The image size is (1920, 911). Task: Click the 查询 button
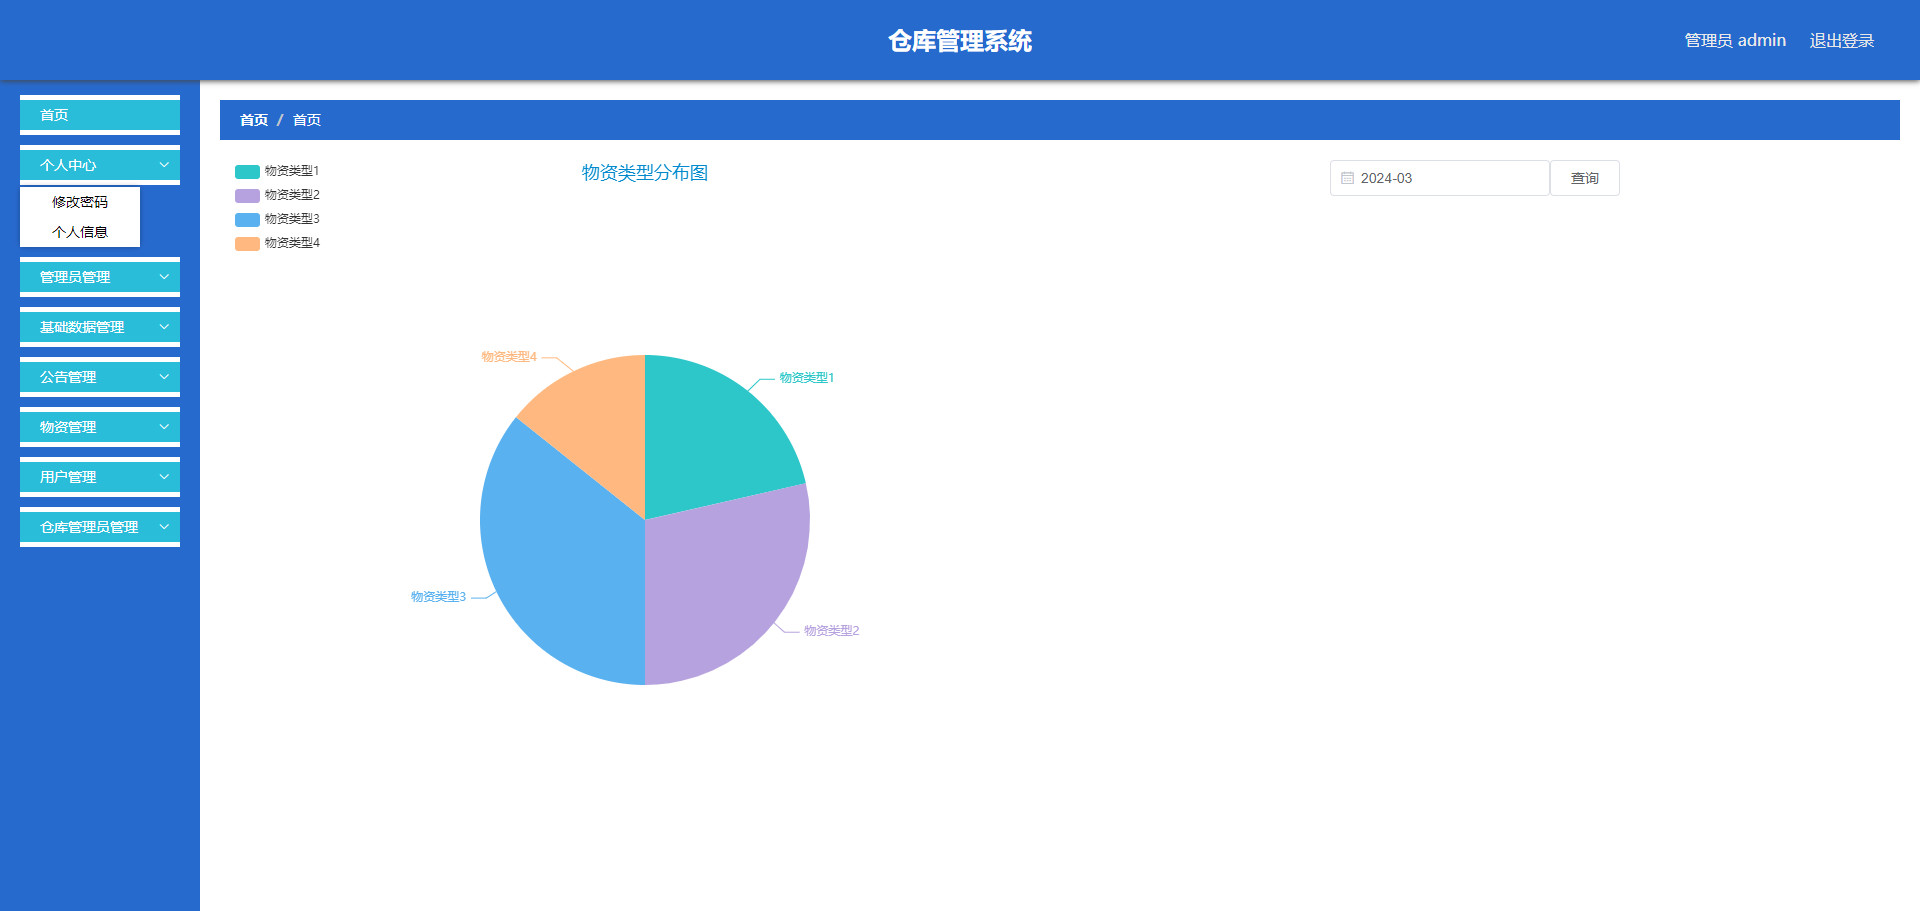(x=1584, y=178)
